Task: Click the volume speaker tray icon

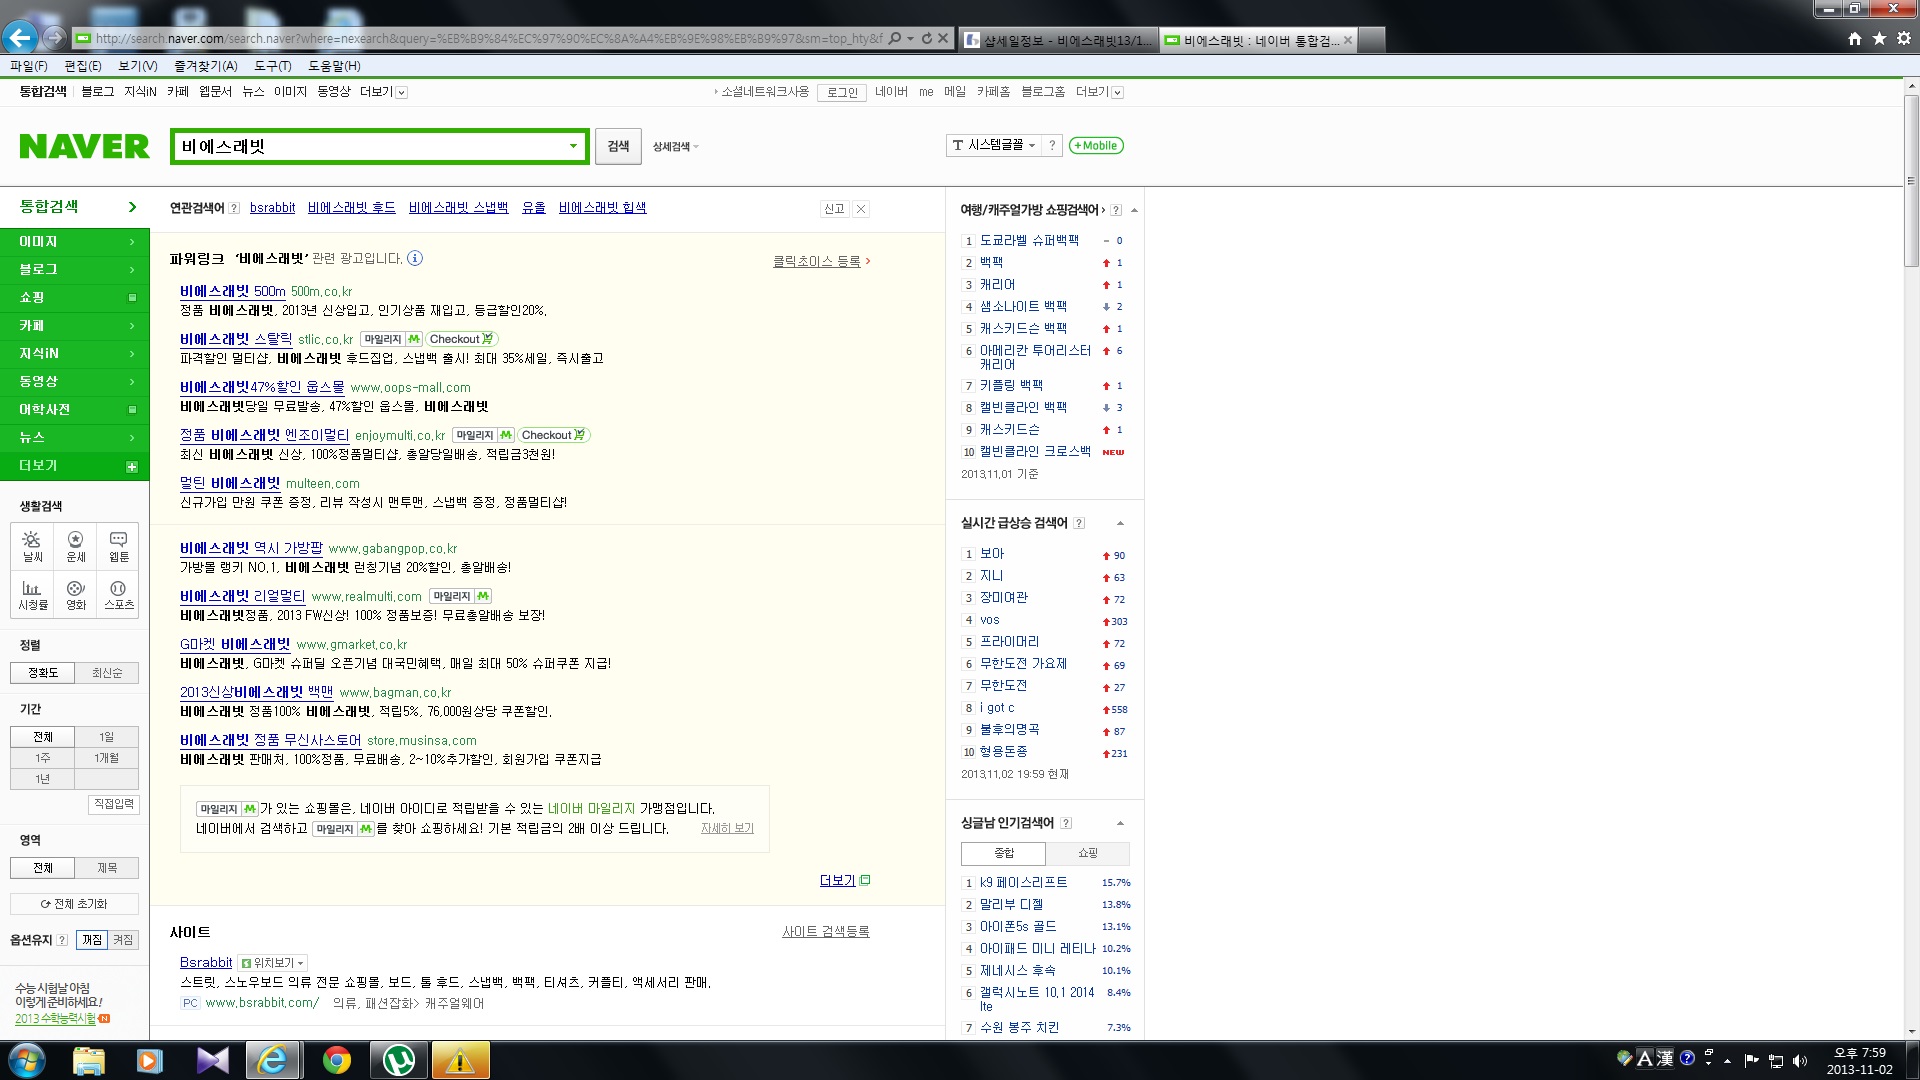Action: click(1800, 1061)
